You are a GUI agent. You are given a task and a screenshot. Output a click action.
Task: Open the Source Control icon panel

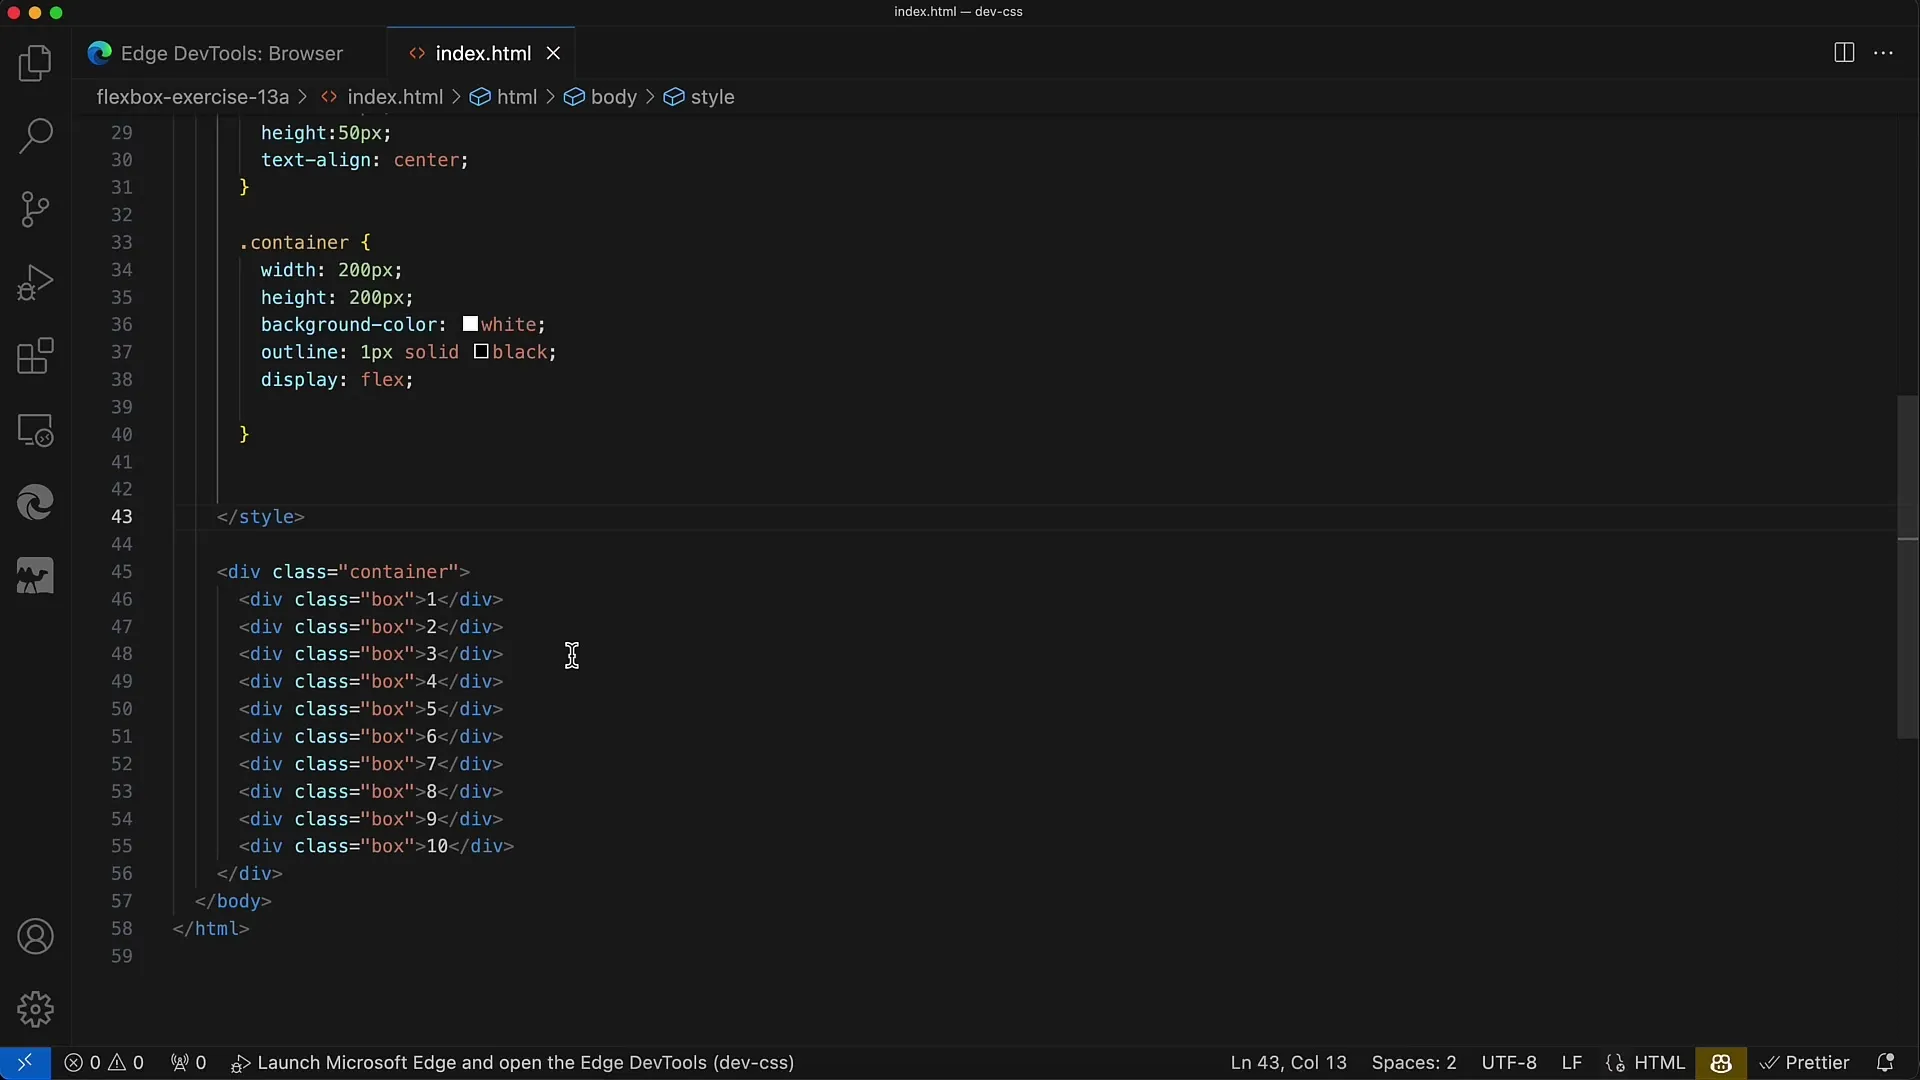(36, 207)
